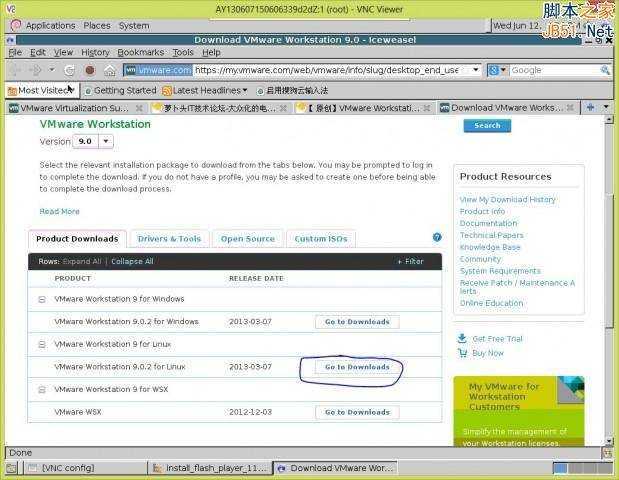Open Knowledge Base link
619x480 pixels.
click(x=490, y=247)
